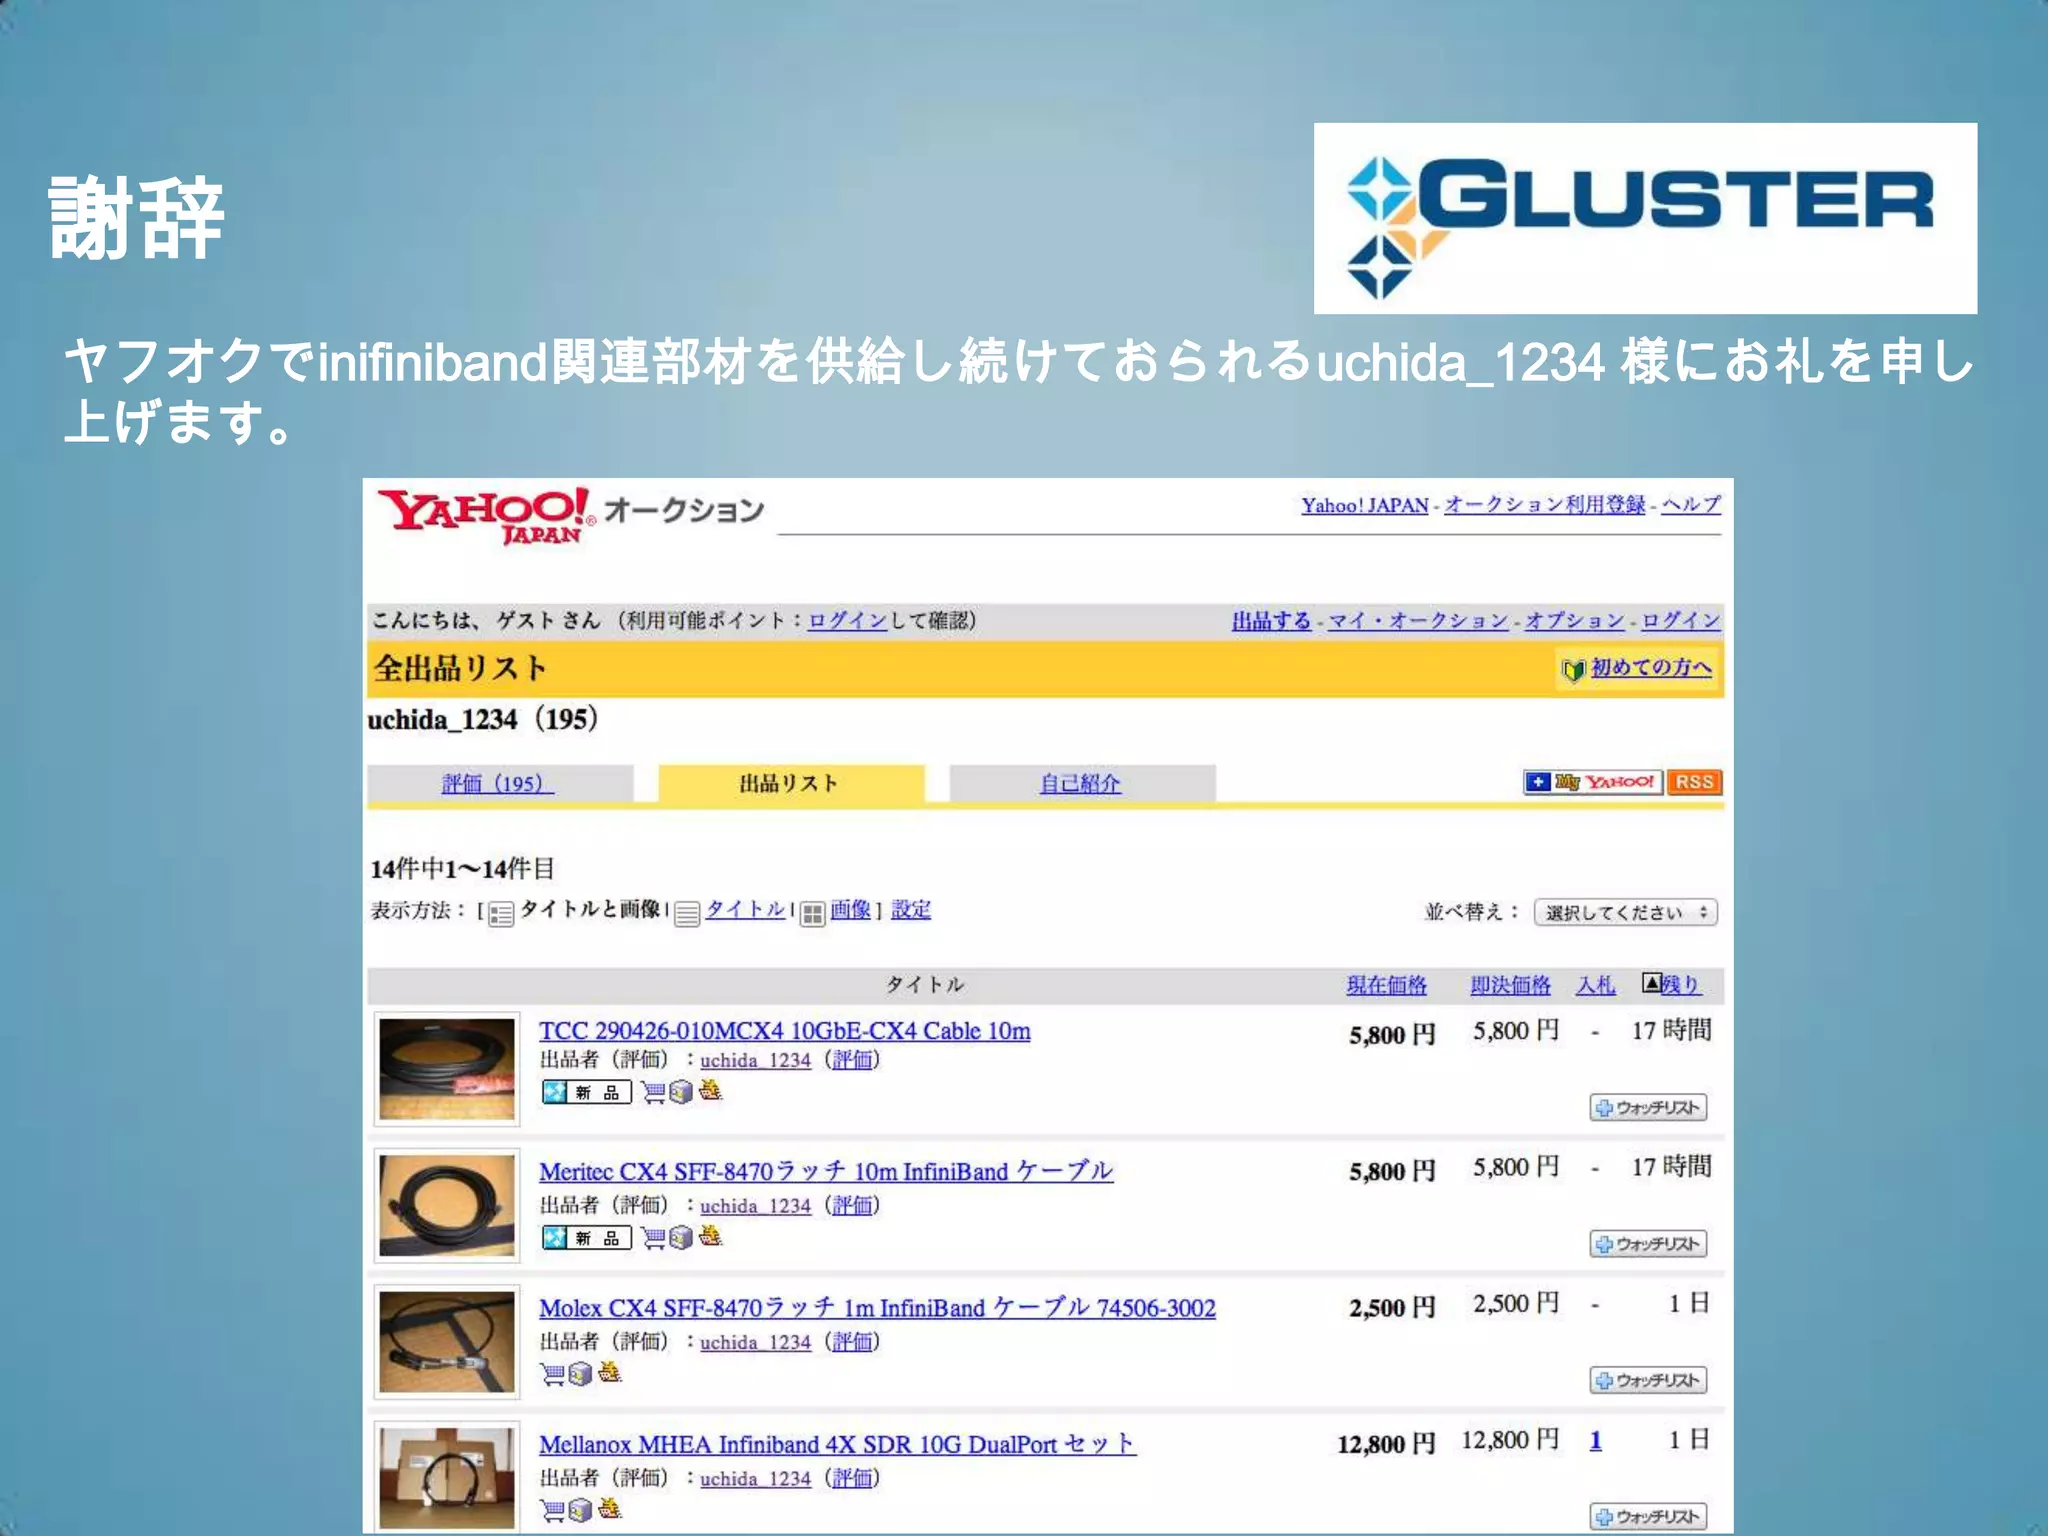Image resolution: width=2048 pixels, height=1536 pixels.
Task: Click the ログイン link in header
Action: [1680, 621]
